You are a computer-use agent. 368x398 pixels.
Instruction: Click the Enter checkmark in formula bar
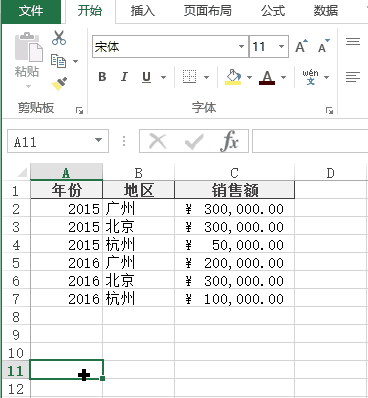click(194, 142)
